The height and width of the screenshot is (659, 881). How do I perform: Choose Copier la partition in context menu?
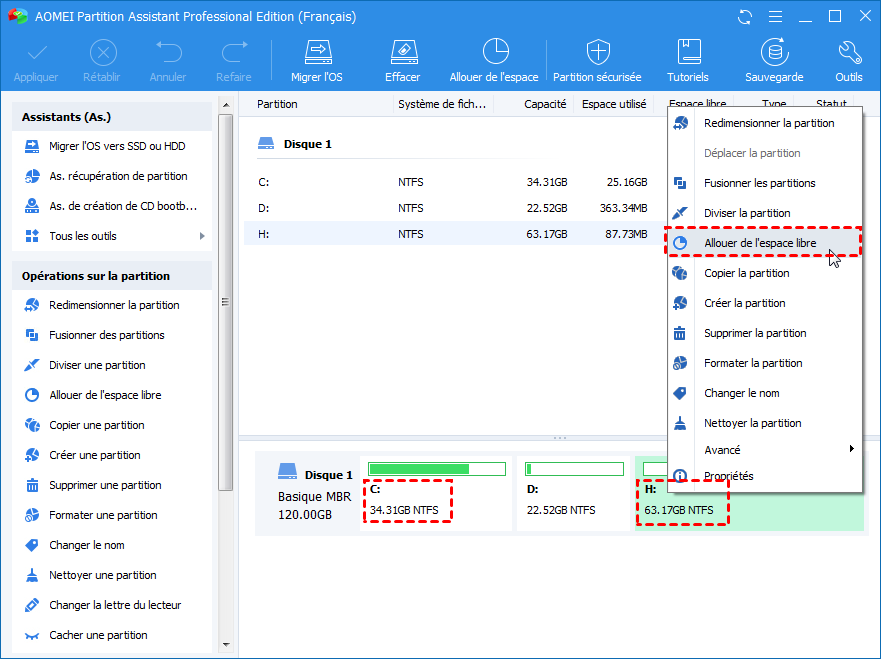(765, 273)
